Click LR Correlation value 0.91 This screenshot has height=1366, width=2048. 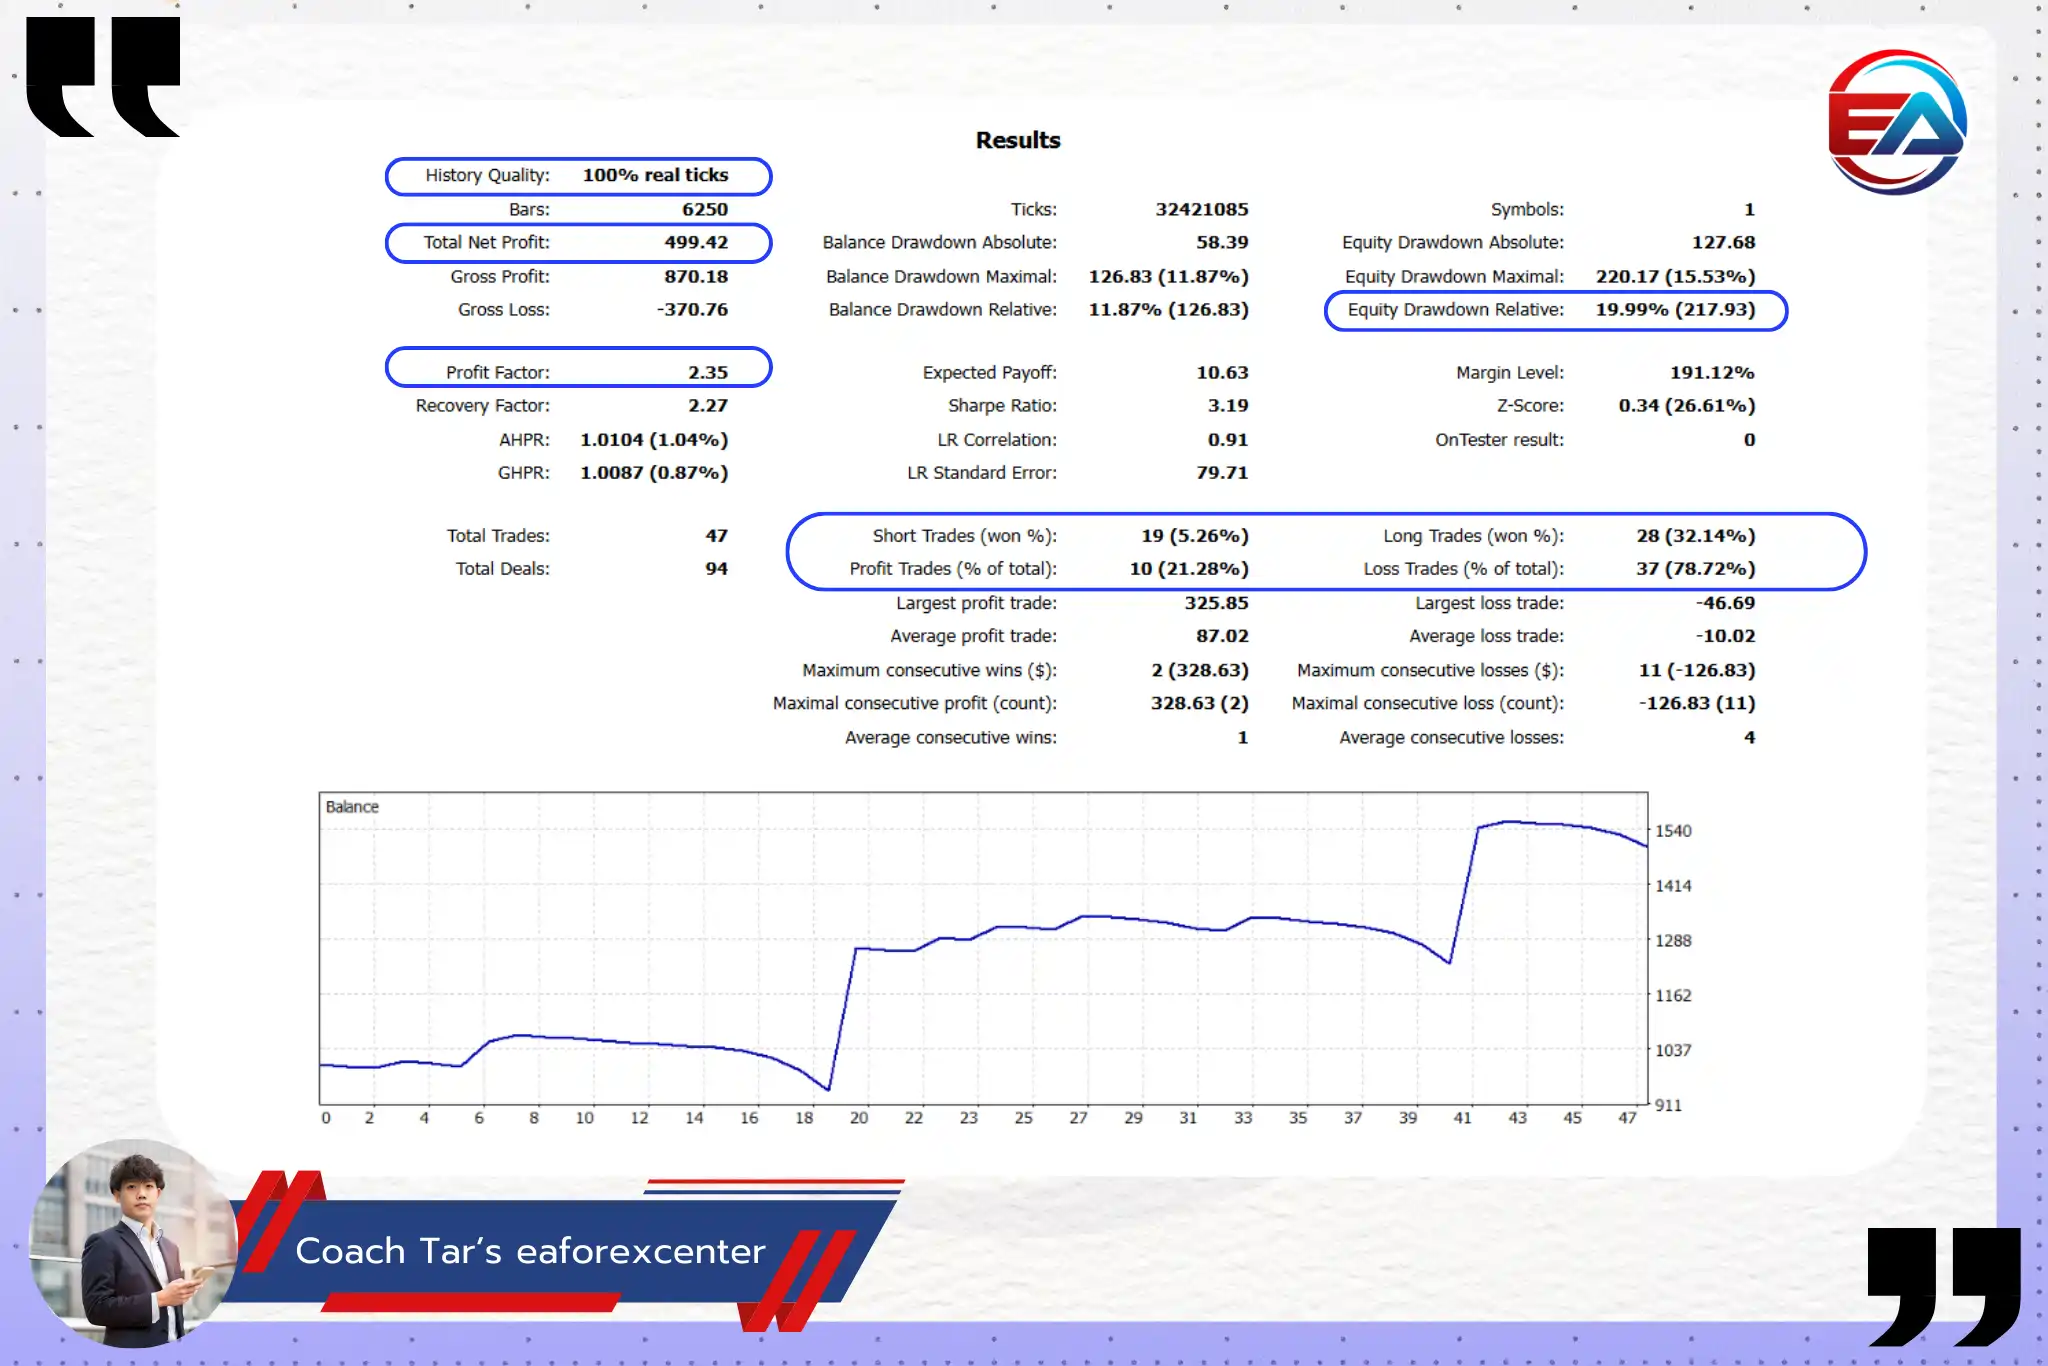[x=1228, y=439]
